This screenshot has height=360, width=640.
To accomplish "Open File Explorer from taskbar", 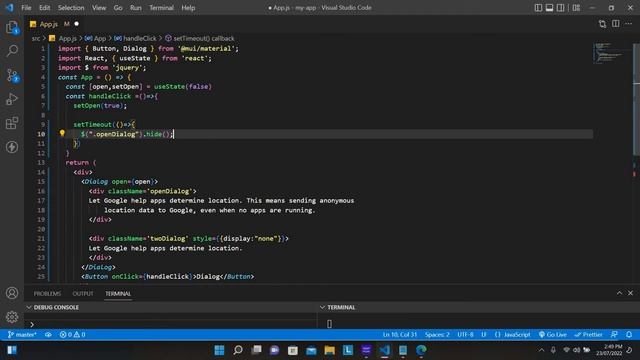I will [329, 350].
